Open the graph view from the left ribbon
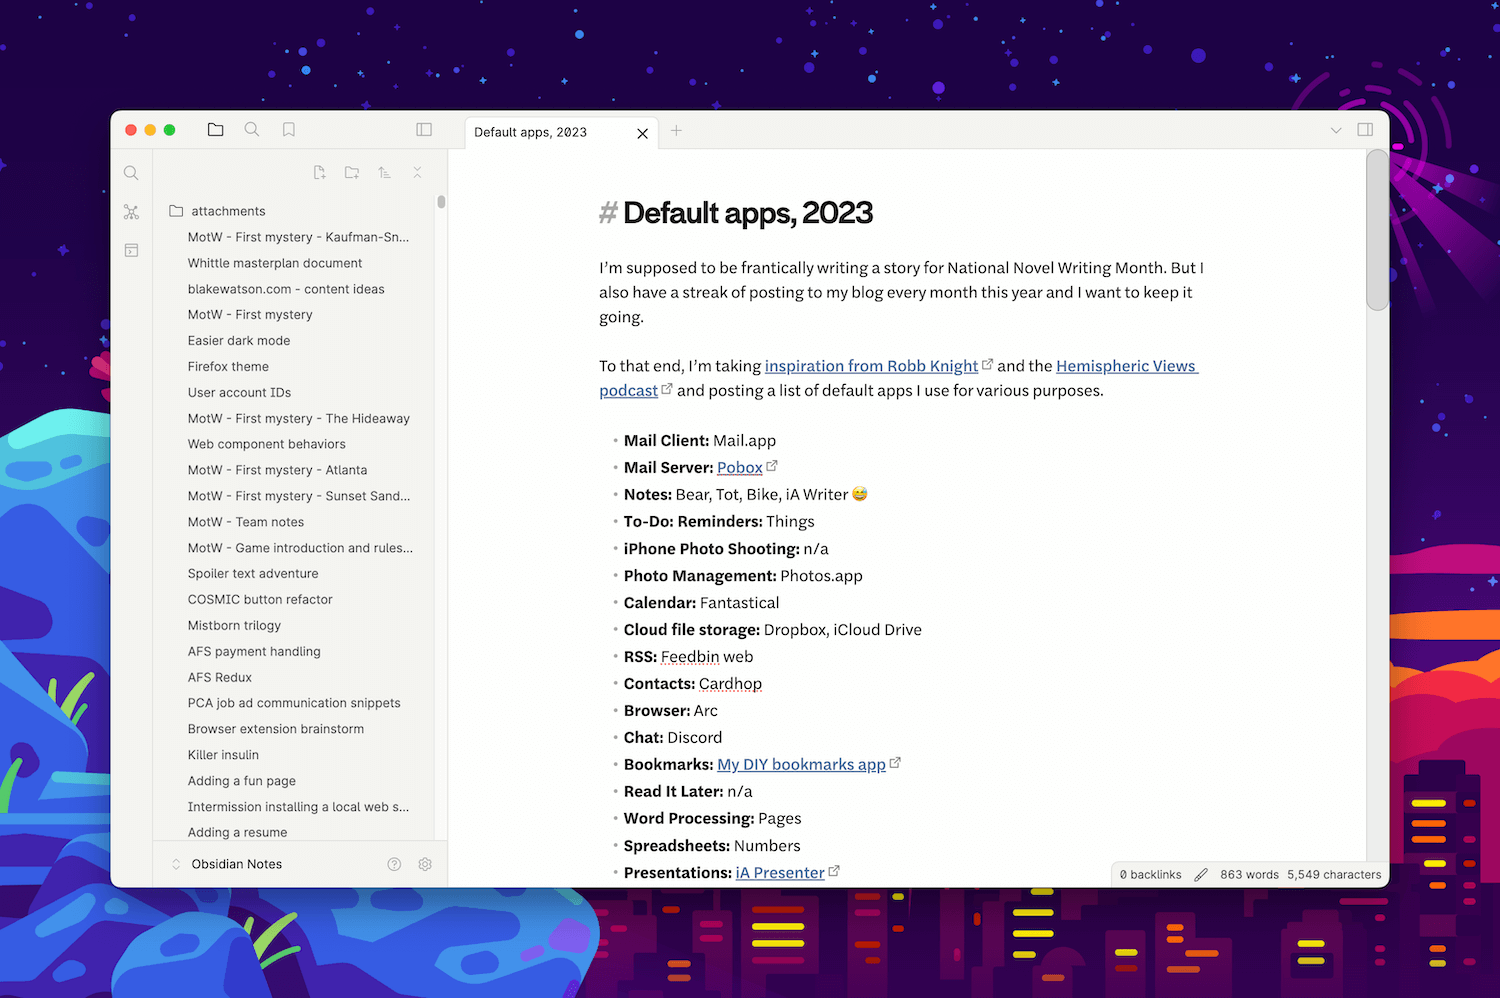Image resolution: width=1500 pixels, height=998 pixels. [131, 211]
